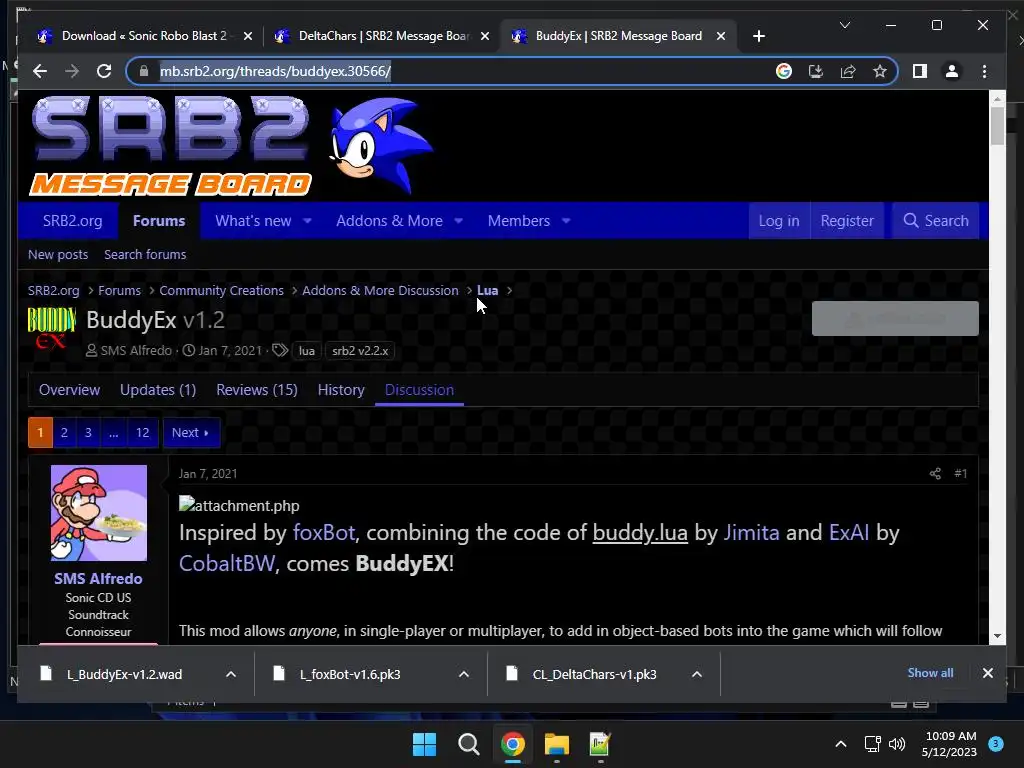The image size is (1024, 768).
Task: Close the downloads bar
Action: coord(987,673)
